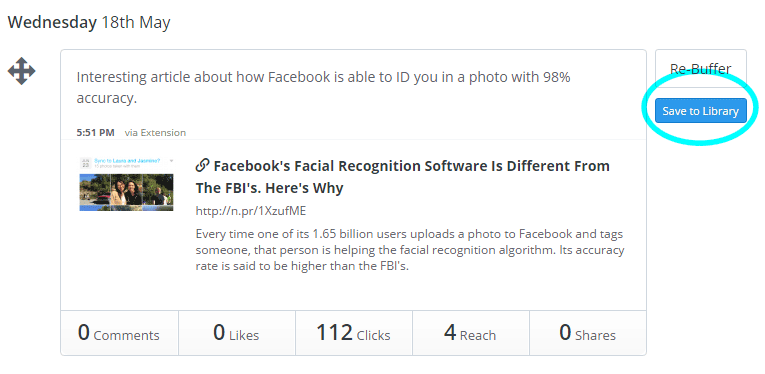Image resolution: width=765 pixels, height=374 pixels.
Task: Select the post text about Facebook ID accuracy
Action: click(x=323, y=88)
